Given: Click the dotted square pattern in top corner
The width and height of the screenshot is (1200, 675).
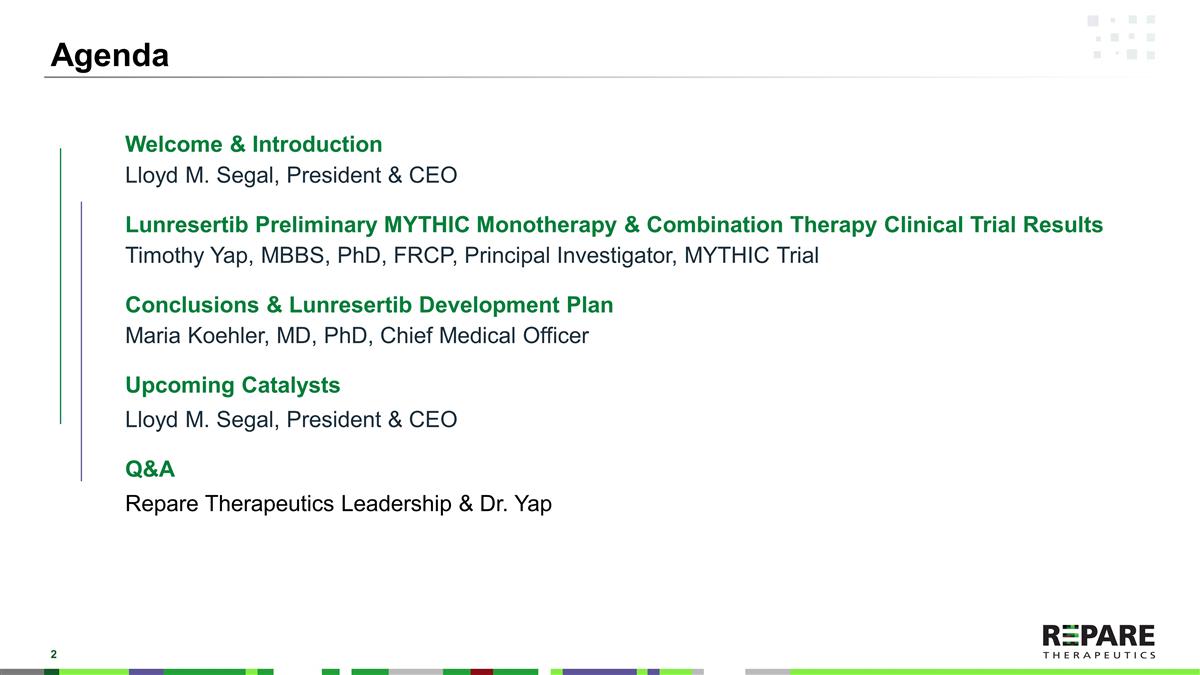Looking at the screenshot, I should click(x=1121, y=37).
